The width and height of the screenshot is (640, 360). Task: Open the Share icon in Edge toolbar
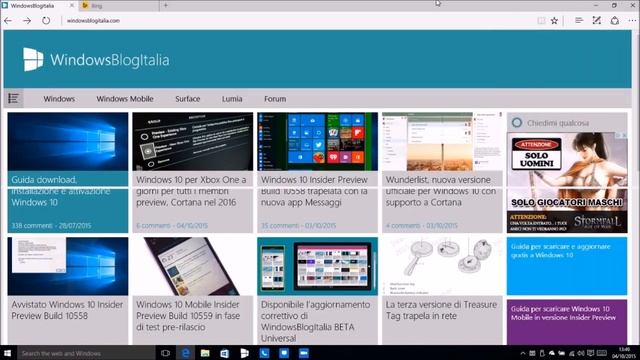coord(615,20)
